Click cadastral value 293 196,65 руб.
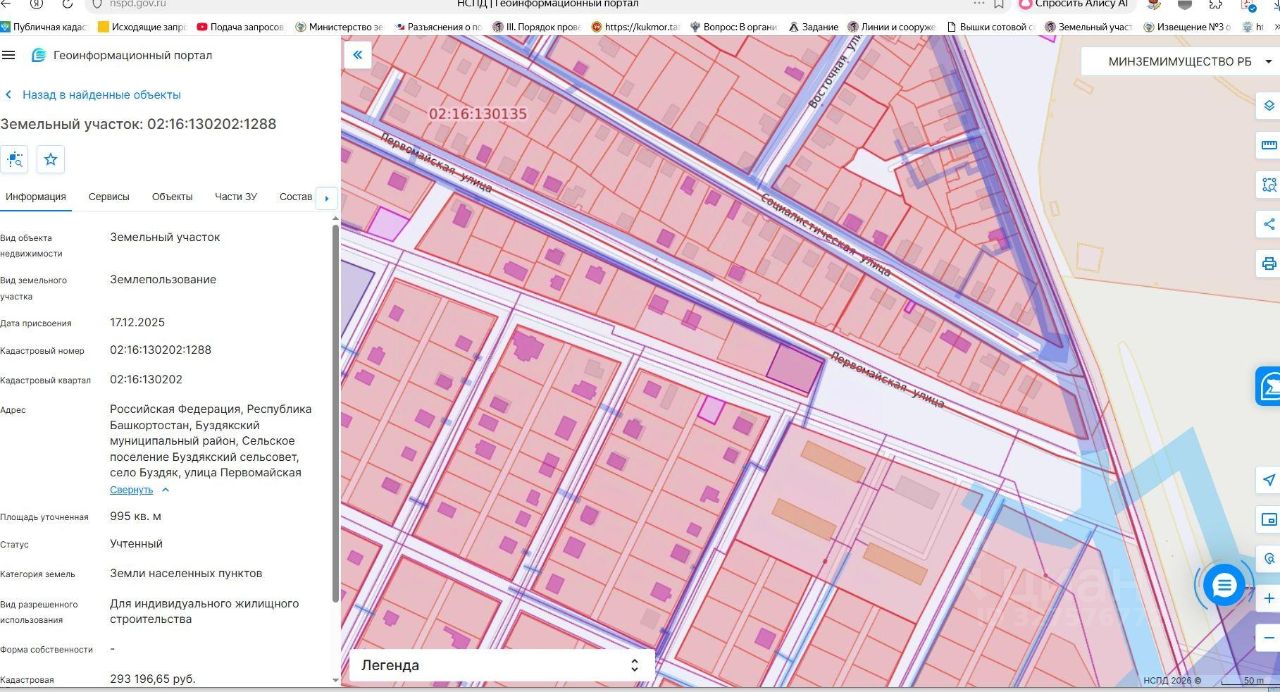 point(153,679)
